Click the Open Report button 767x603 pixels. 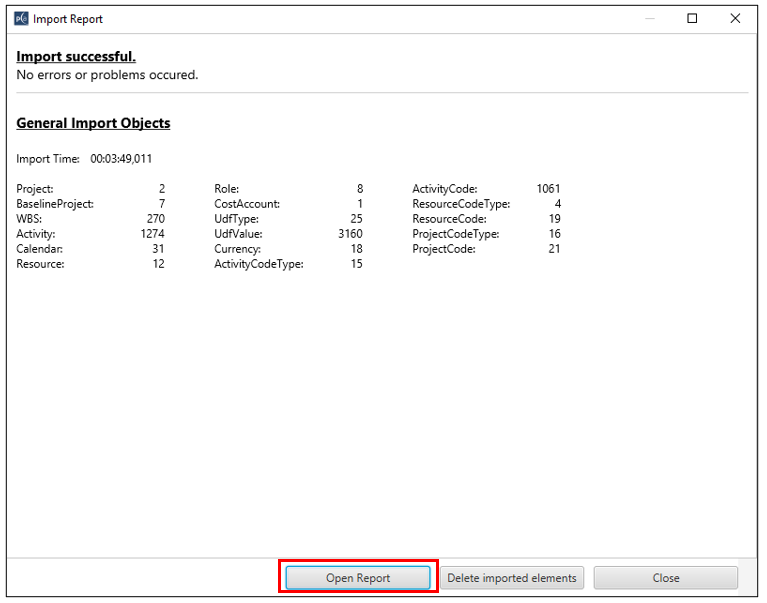(358, 578)
